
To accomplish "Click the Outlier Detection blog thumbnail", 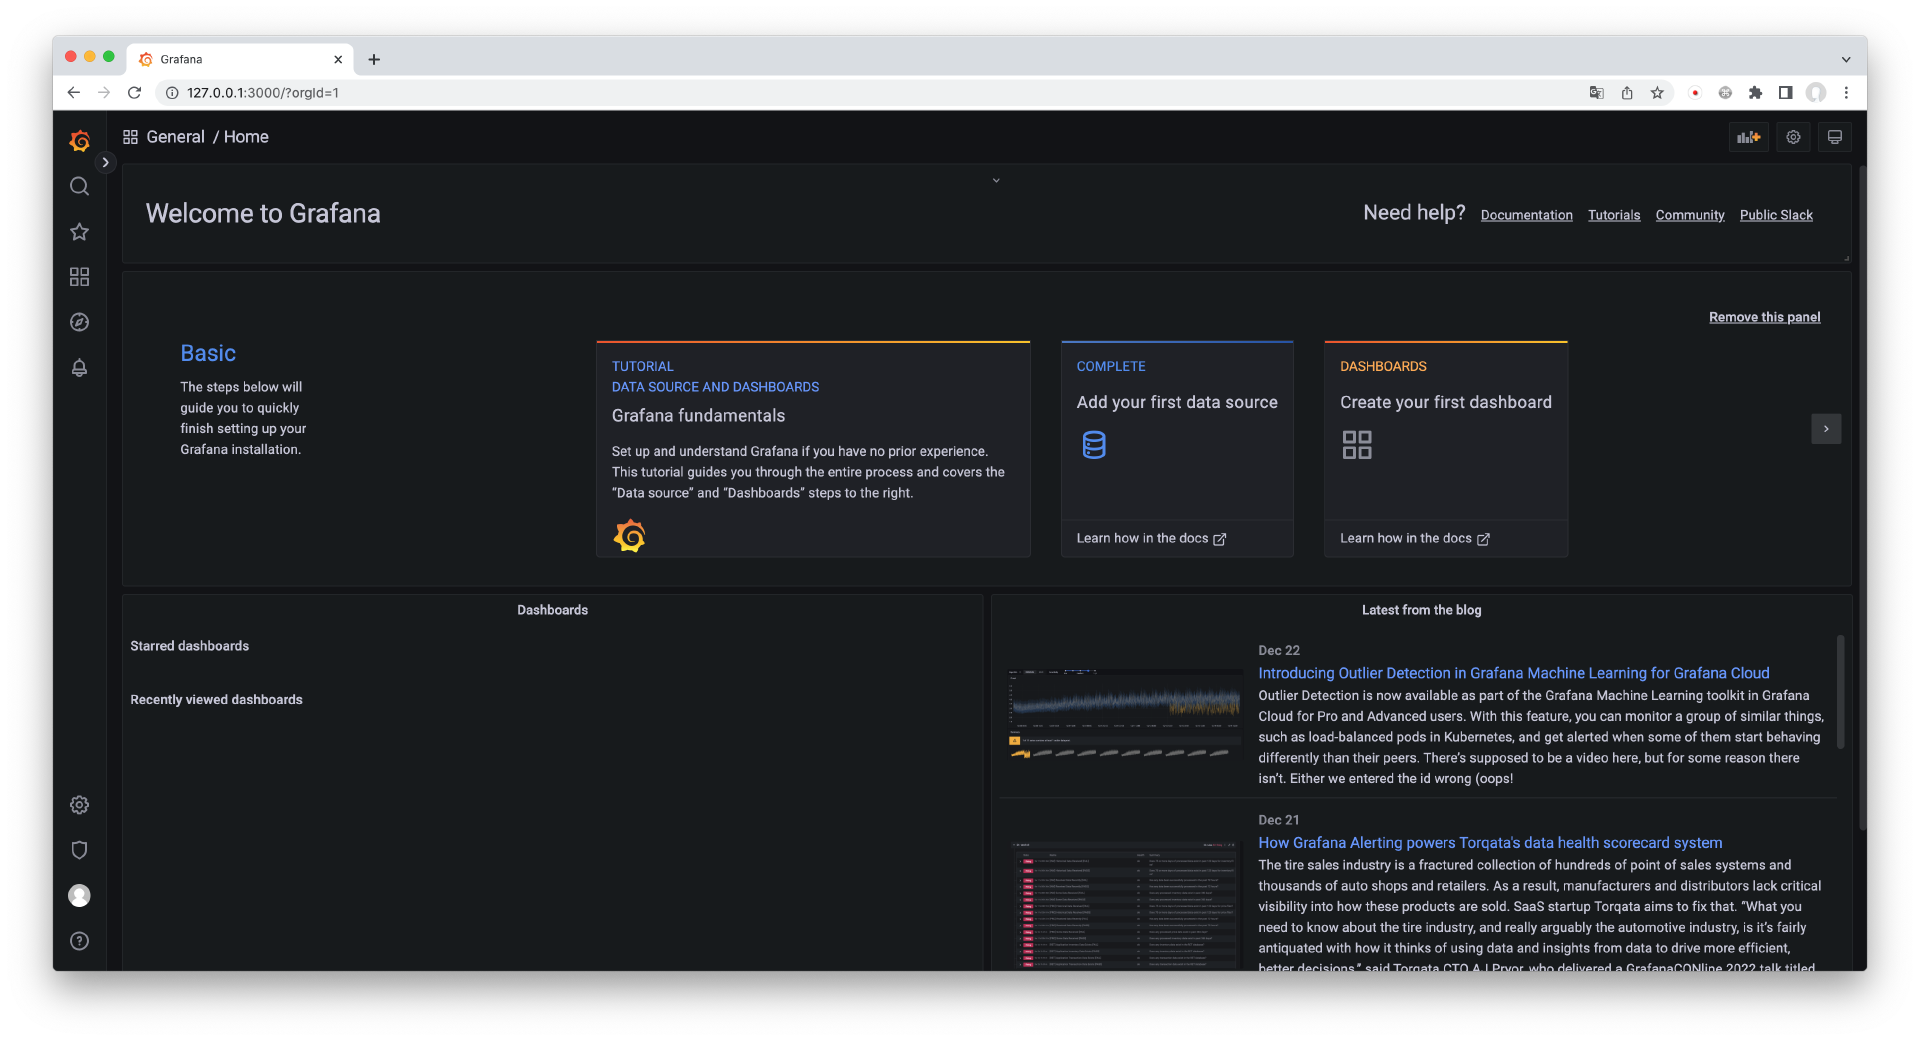I will coord(1125,714).
